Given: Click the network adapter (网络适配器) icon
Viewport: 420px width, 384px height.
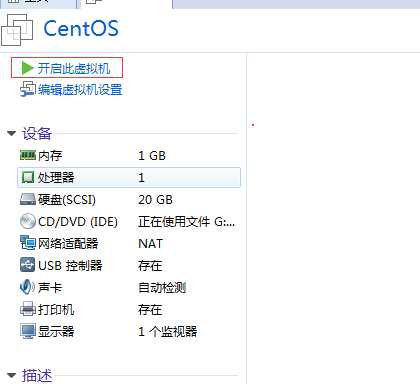Looking at the screenshot, I should click(28, 243).
